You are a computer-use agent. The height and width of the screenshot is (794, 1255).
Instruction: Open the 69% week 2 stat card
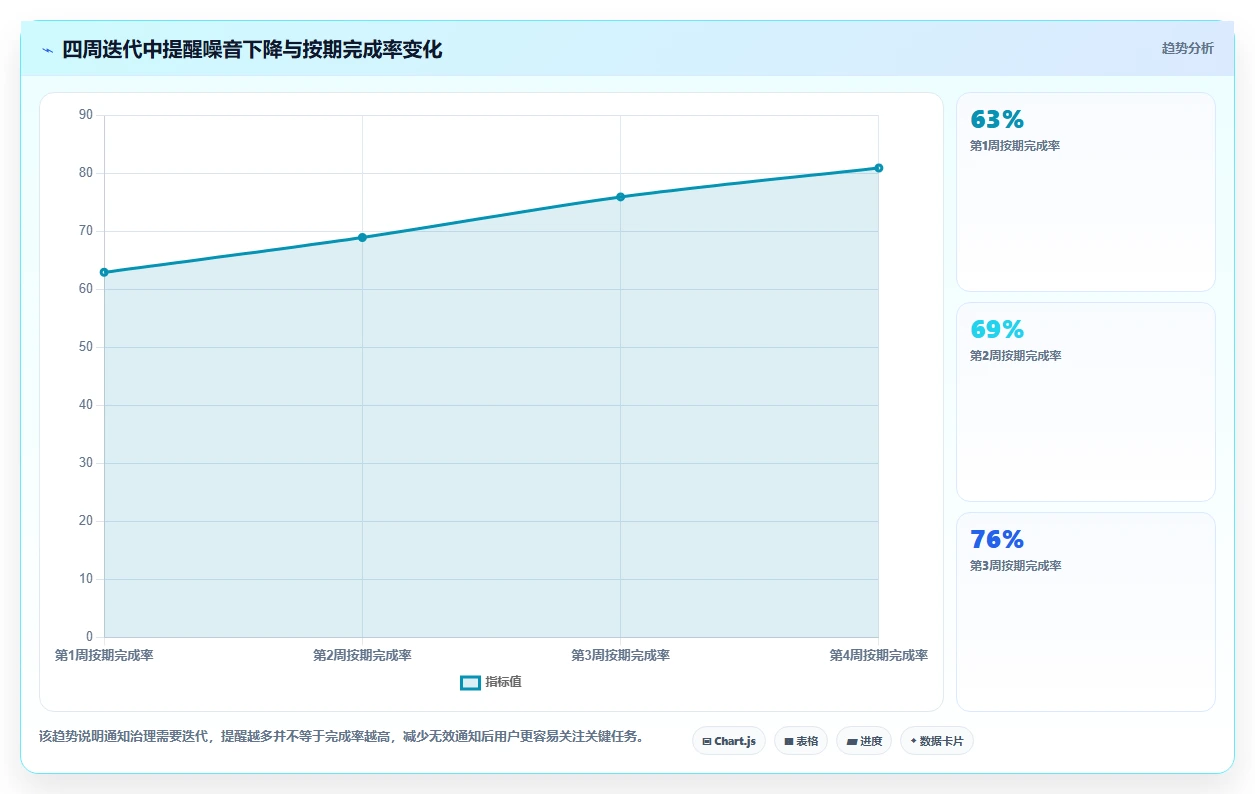[x=1085, y=402]
